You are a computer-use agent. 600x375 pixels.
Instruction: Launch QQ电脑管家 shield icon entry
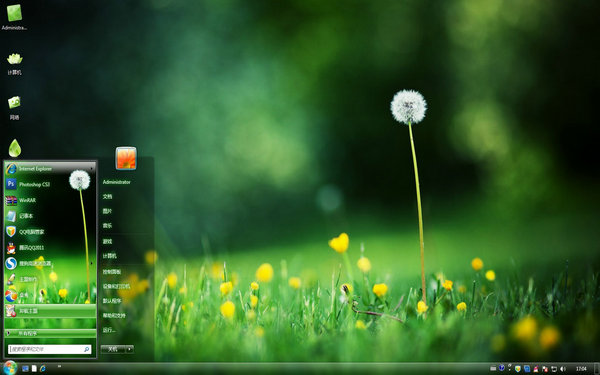(50, 232)
